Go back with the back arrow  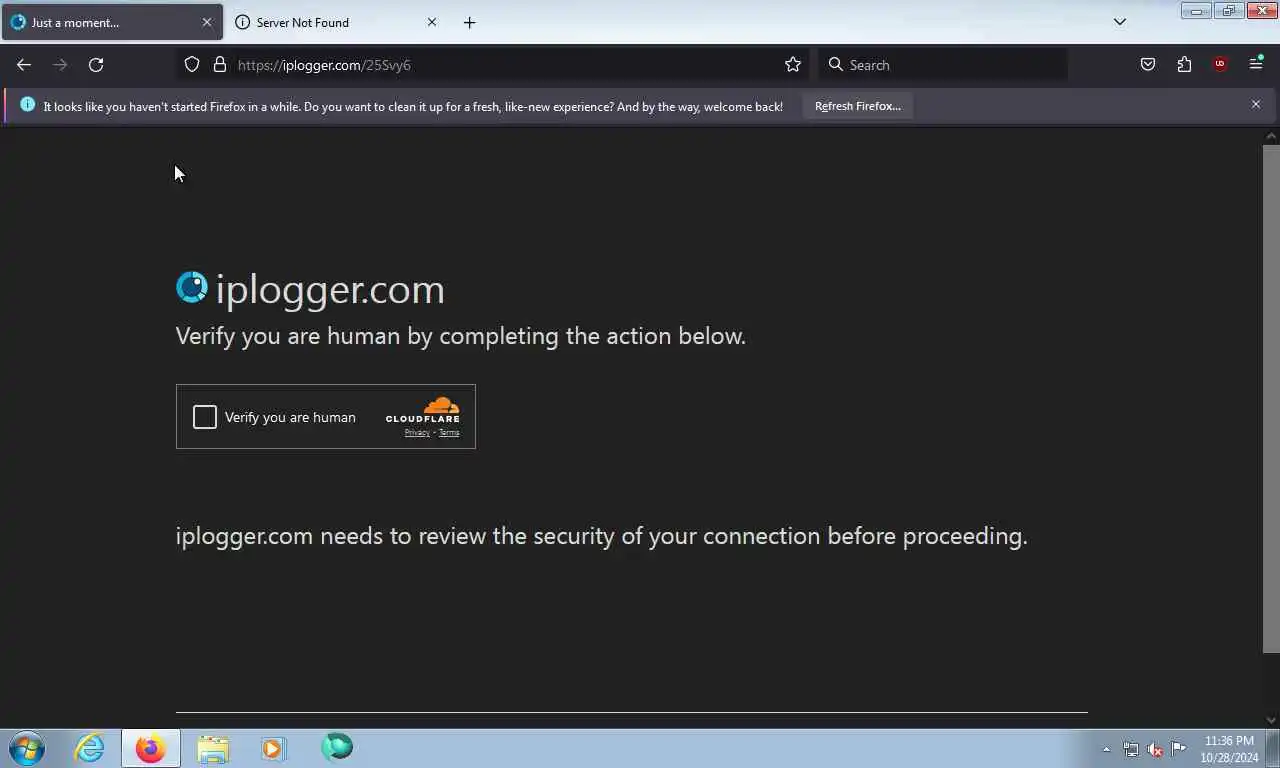[24, 65]
